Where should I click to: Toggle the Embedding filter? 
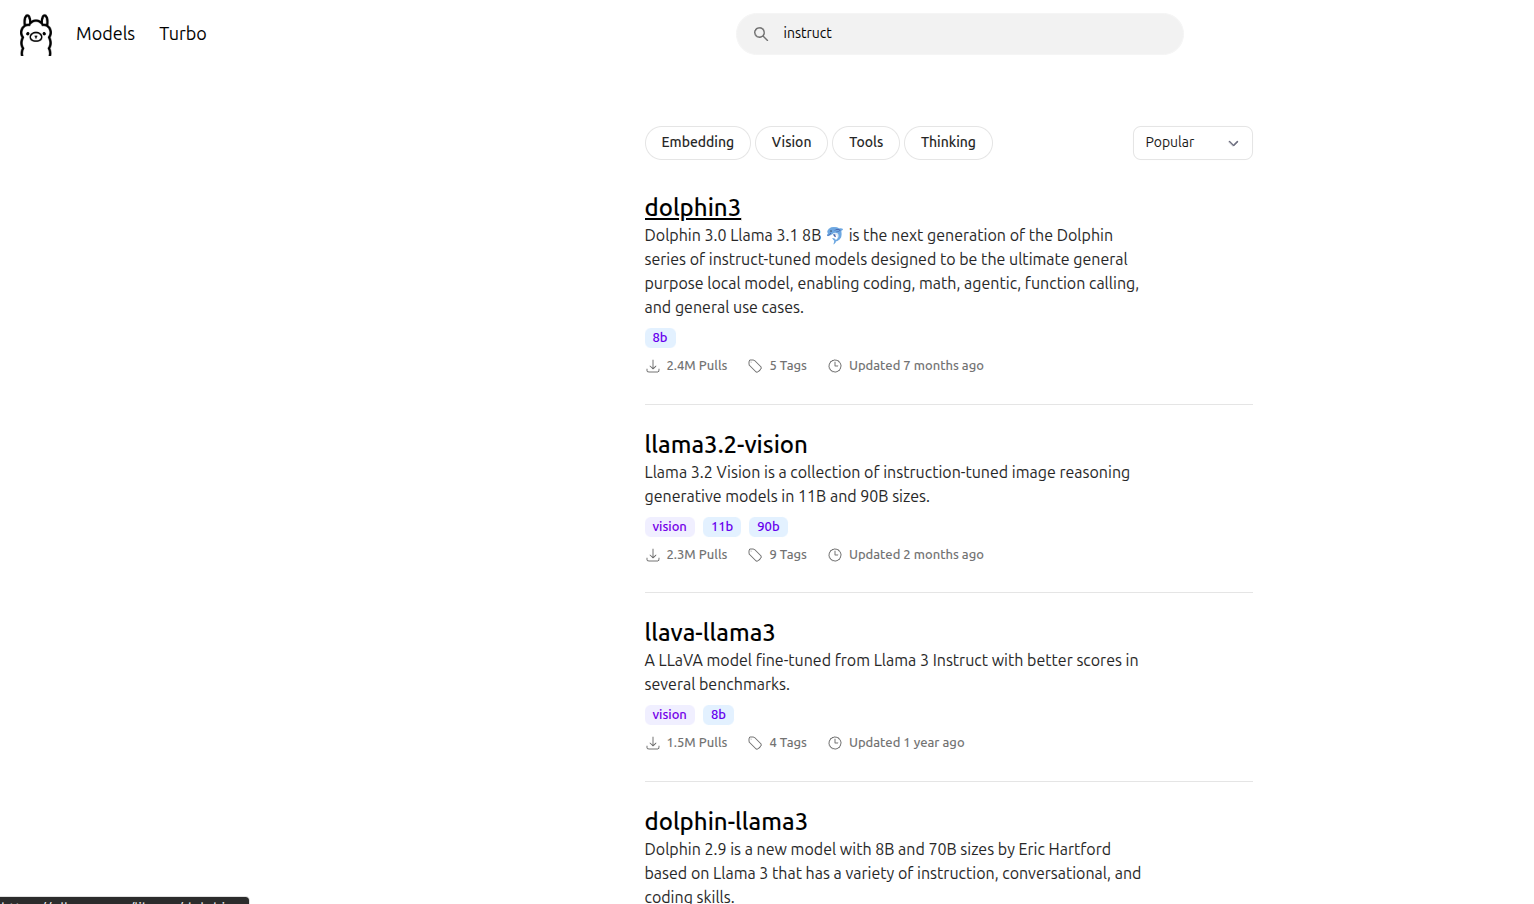coord(698,142)
